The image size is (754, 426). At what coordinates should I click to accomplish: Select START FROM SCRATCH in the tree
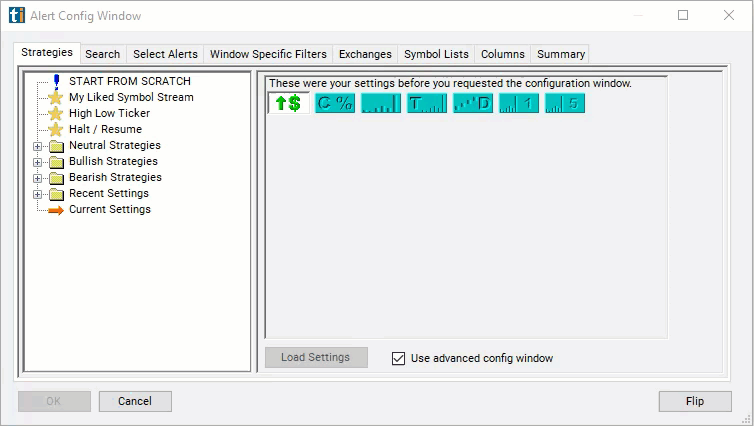click(x=129, y=82)
